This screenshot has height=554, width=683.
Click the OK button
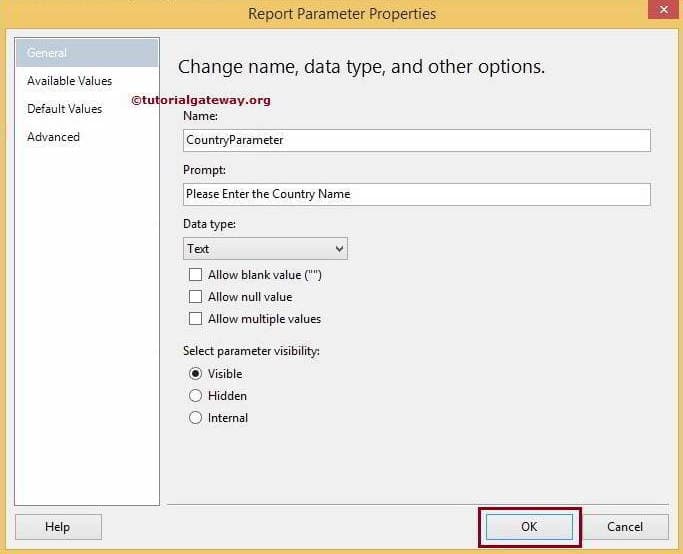tap(529, 527)
